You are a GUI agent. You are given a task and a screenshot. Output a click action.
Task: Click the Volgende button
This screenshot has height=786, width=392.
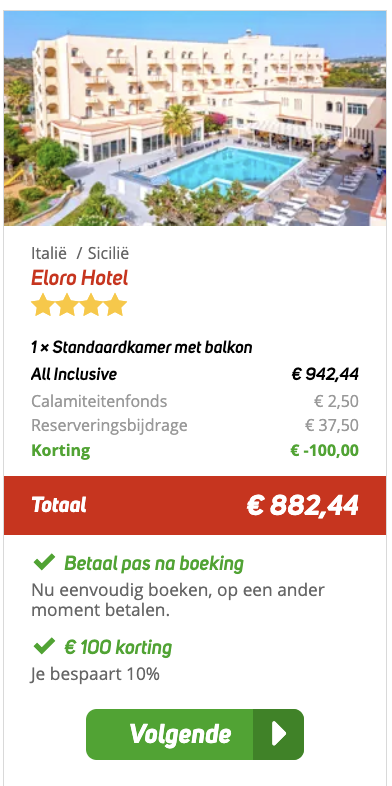pyautogui.click(x=195, y=734)
